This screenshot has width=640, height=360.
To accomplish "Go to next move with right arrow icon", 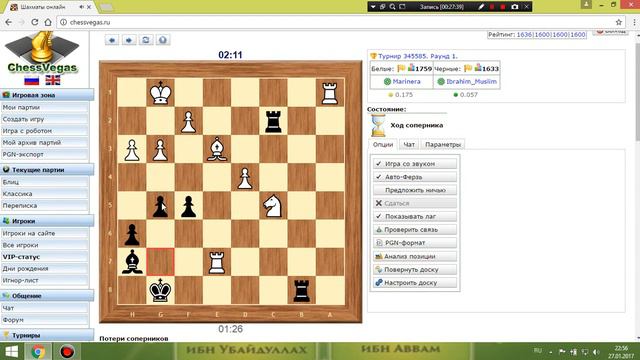I will 129,40.
